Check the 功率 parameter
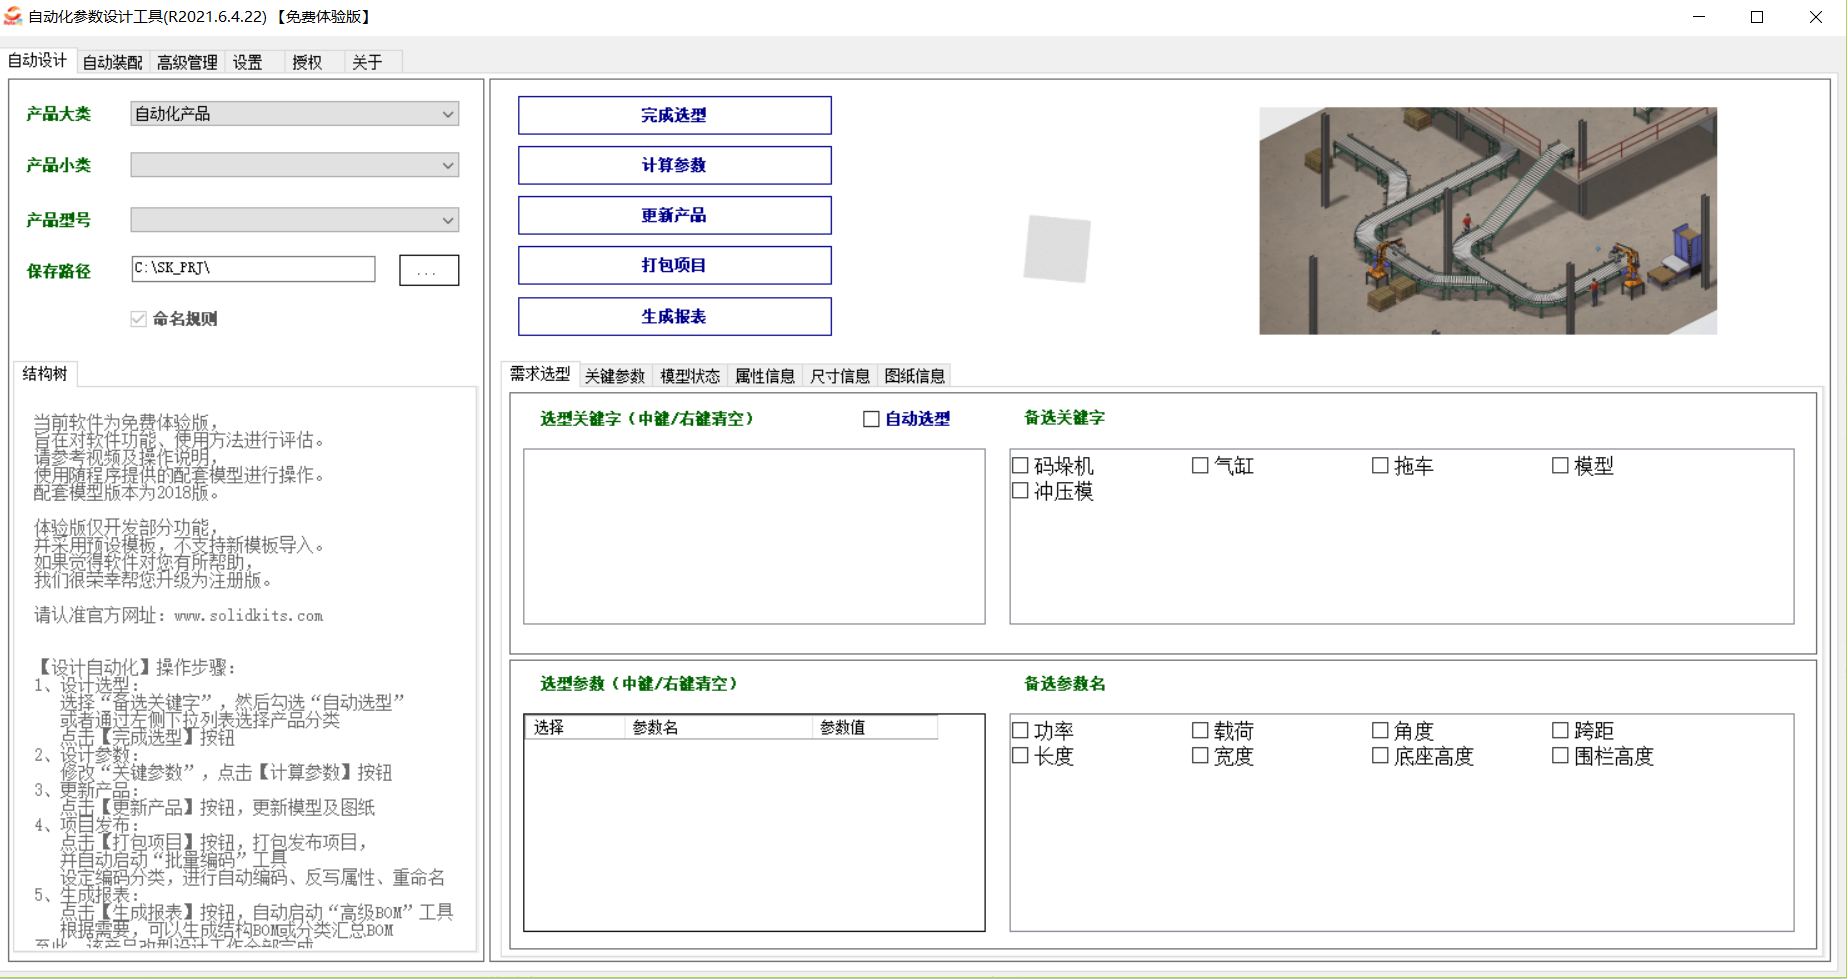 click(1020, 730)
